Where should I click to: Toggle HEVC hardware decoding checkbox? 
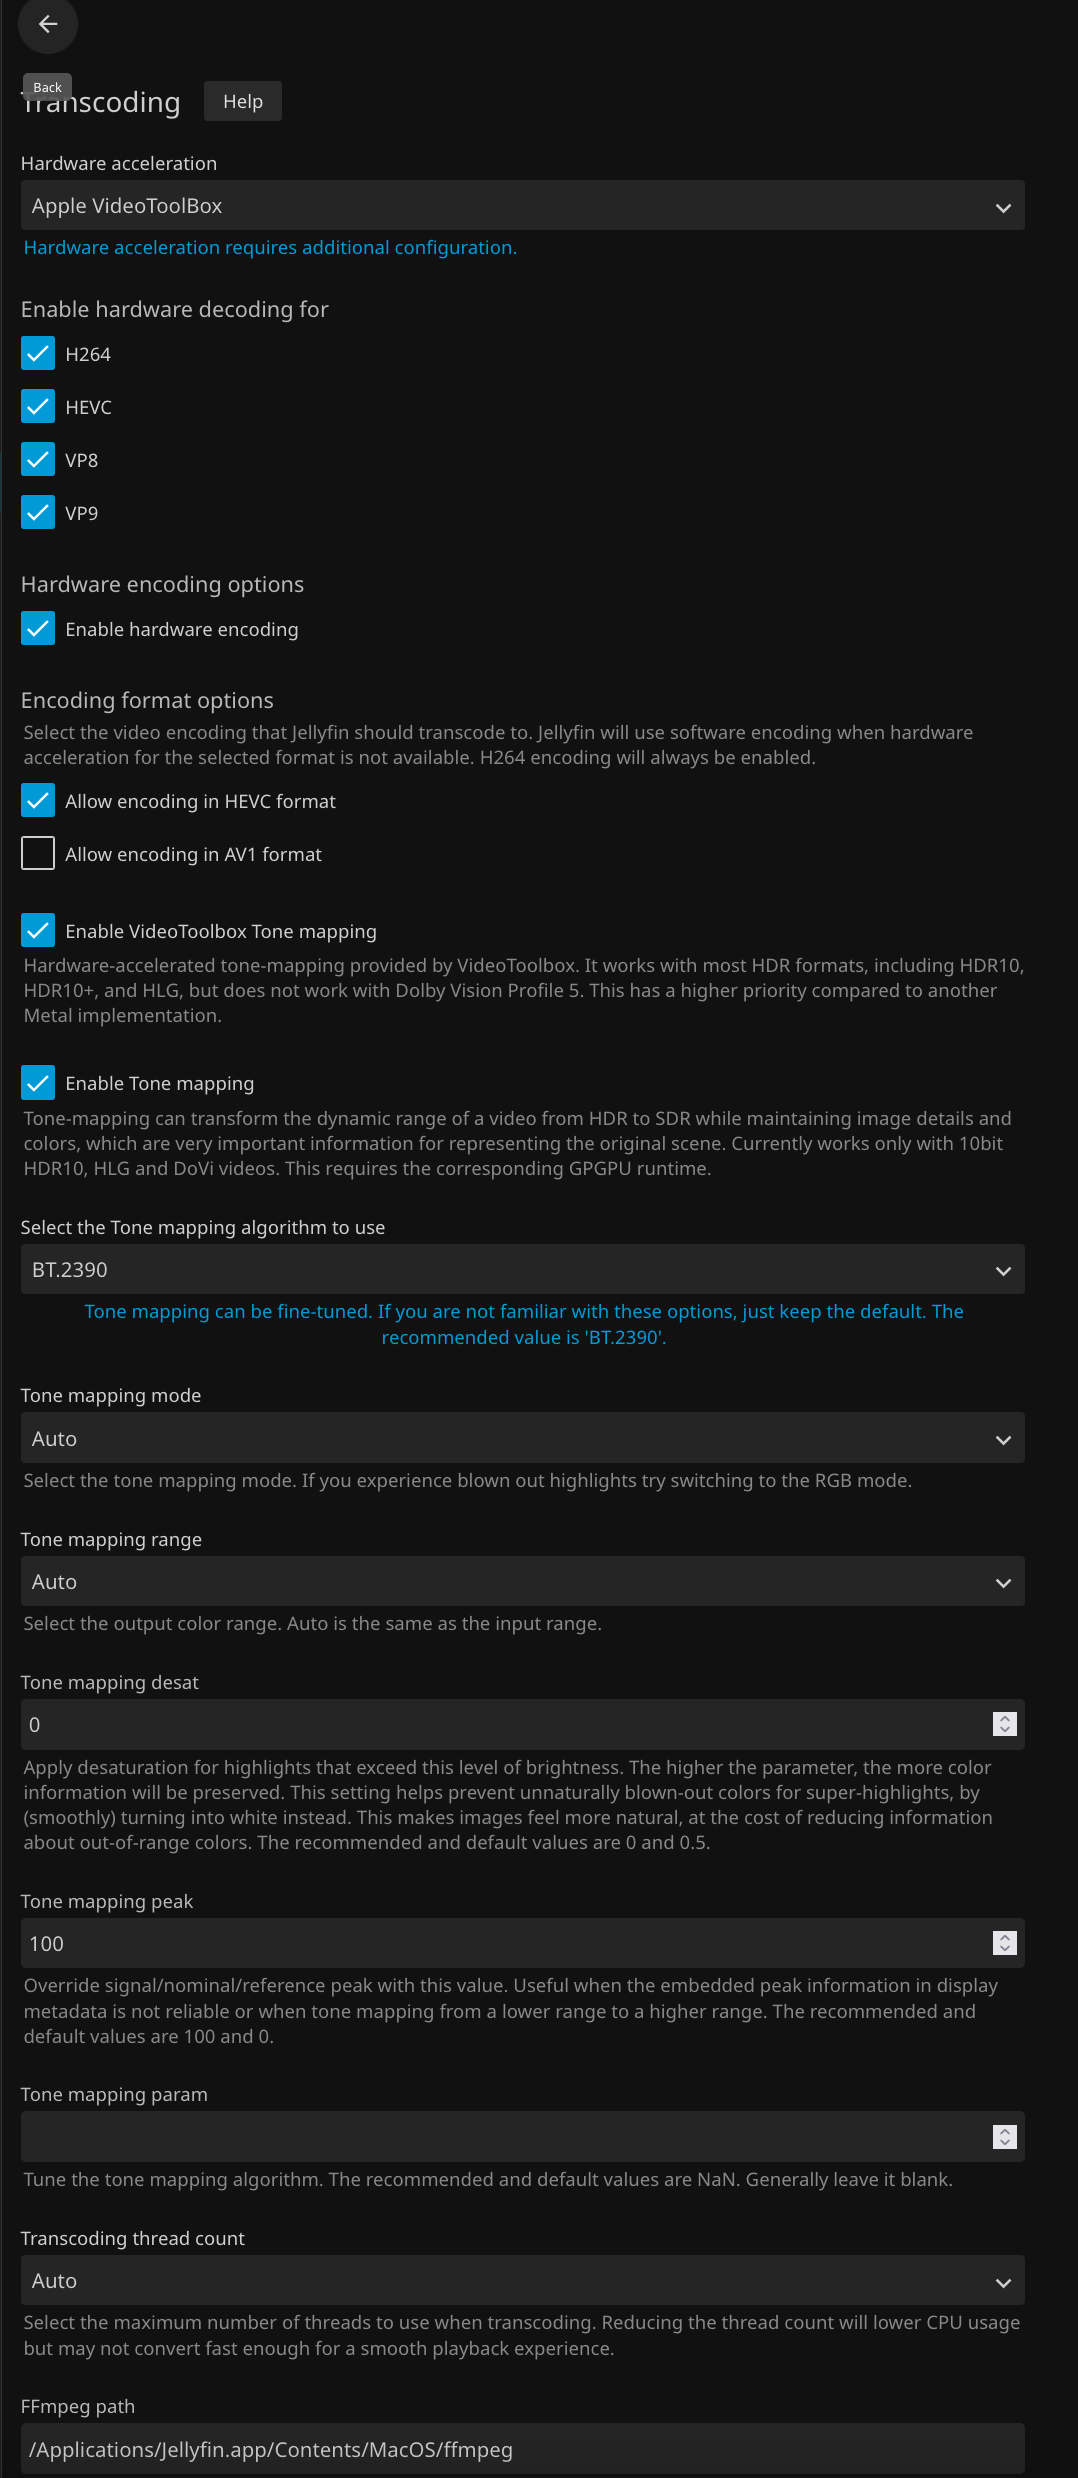[x=38, y=407]
